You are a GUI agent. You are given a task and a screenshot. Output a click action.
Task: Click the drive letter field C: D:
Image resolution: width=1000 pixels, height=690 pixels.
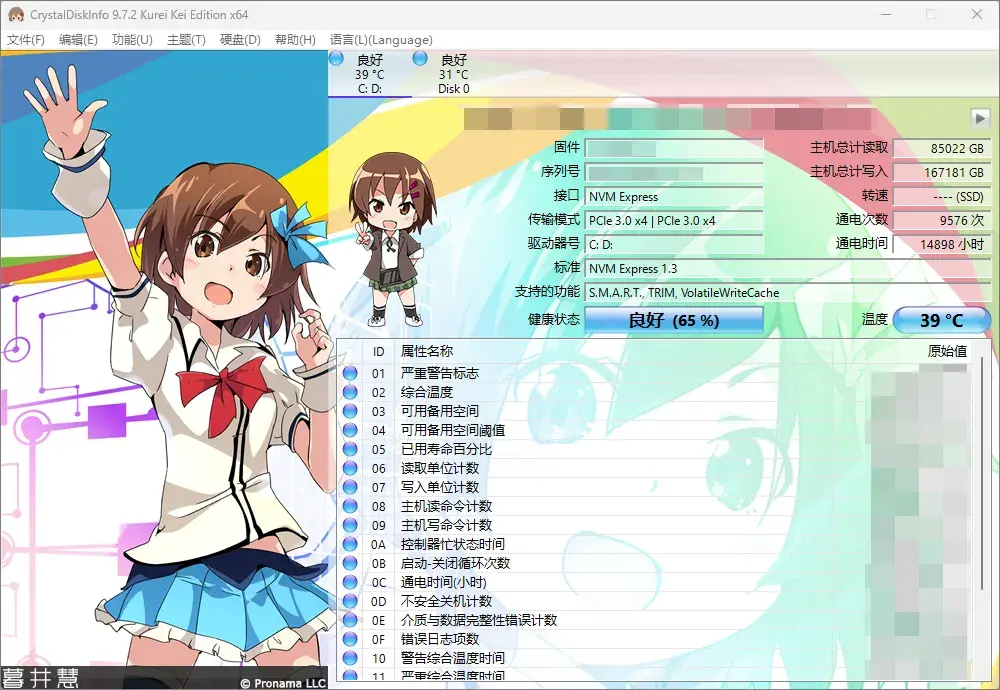coord(673,244)
